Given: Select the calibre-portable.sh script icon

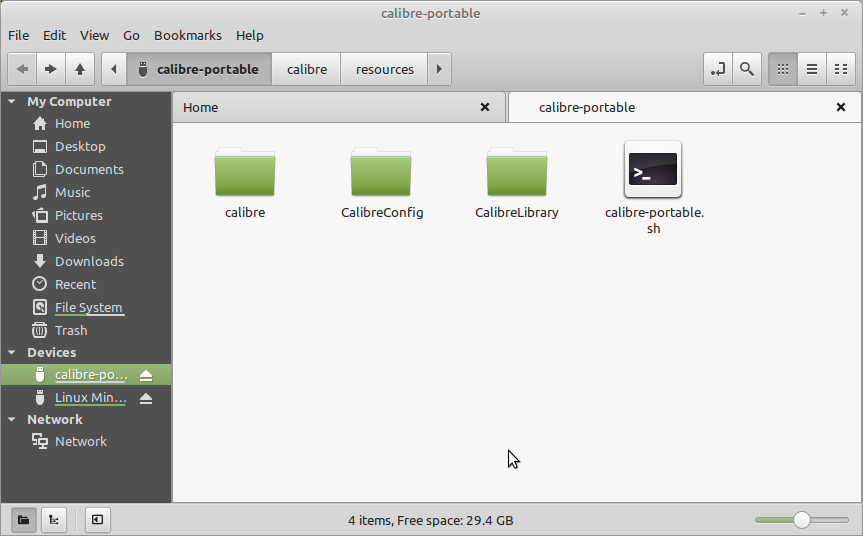Looking at the screenshot, I should [x=653, y=169].
